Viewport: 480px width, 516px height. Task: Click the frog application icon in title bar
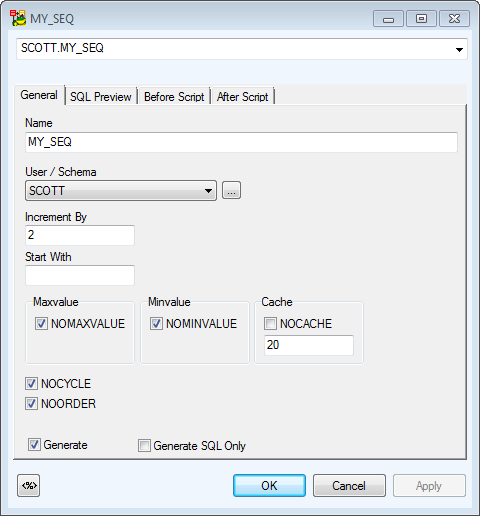18,18
